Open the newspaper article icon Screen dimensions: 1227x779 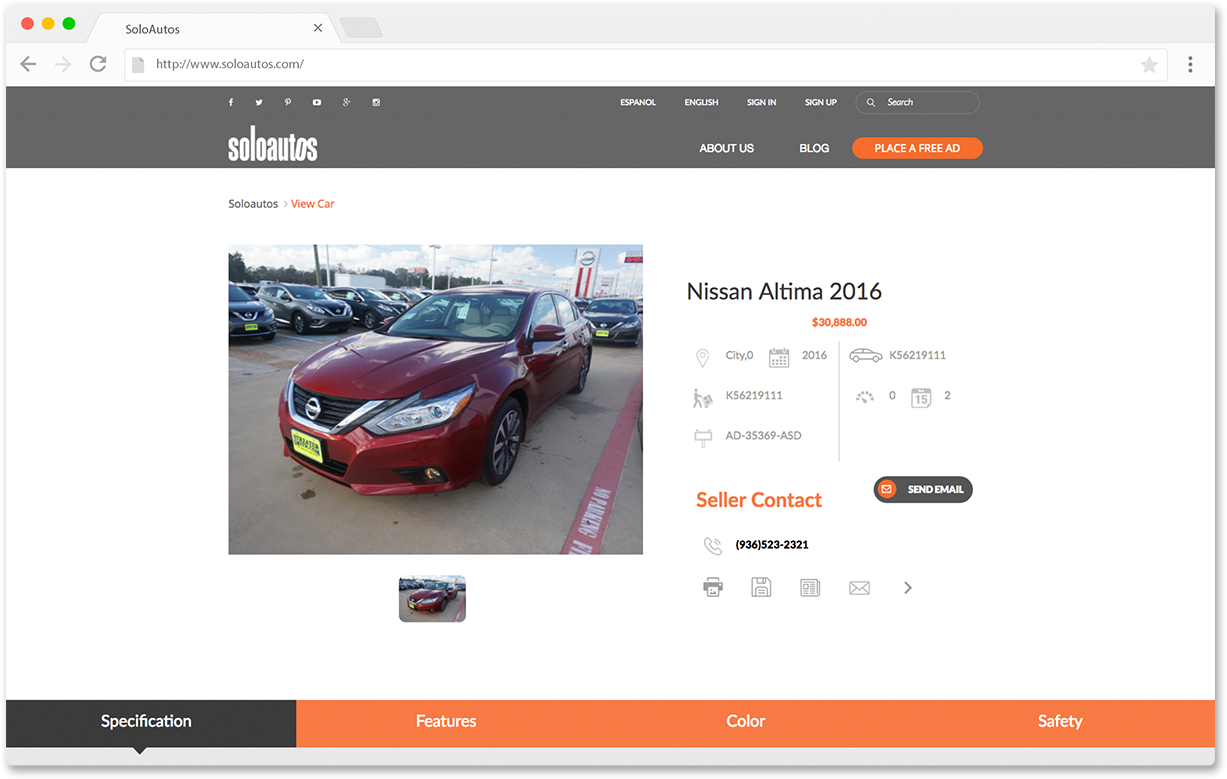pos(810,588)
